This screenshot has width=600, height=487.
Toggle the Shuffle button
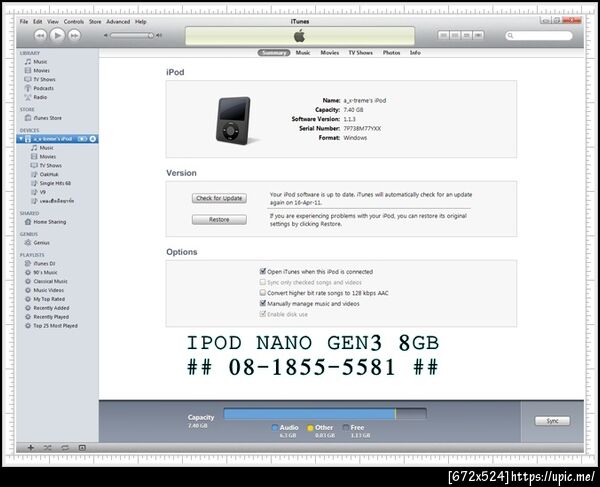47,448
